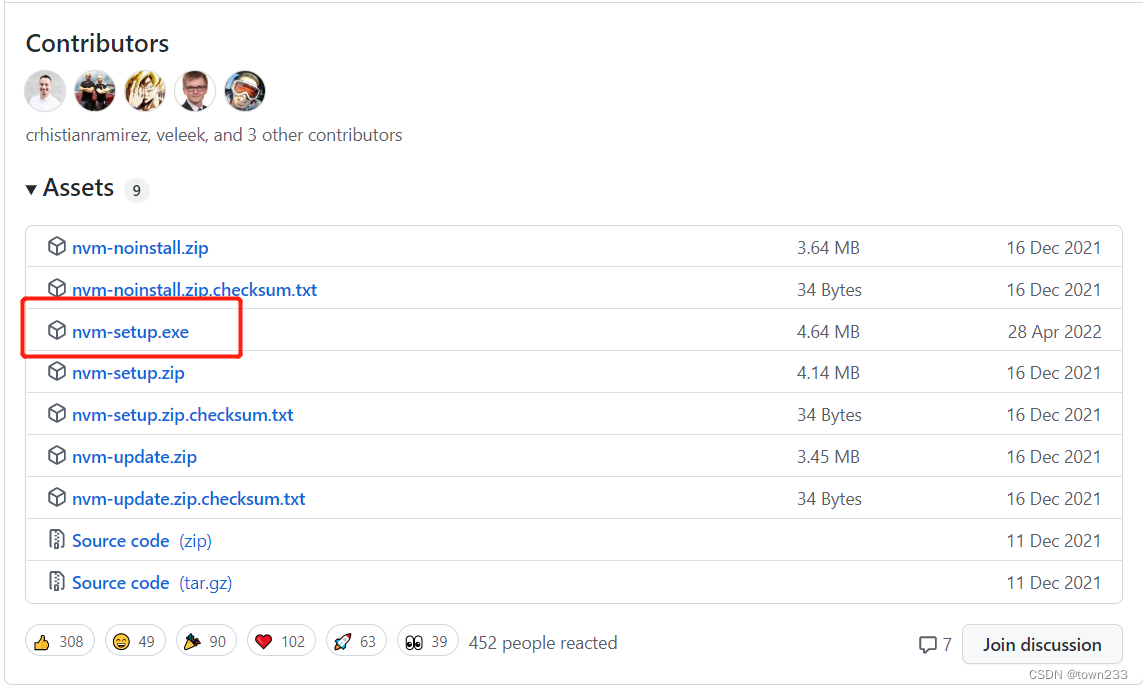Viewport: 1143px width, 689px height.
Task: Click package icon beside nvm-setup.exe
Action: click(x=57, y=330)
